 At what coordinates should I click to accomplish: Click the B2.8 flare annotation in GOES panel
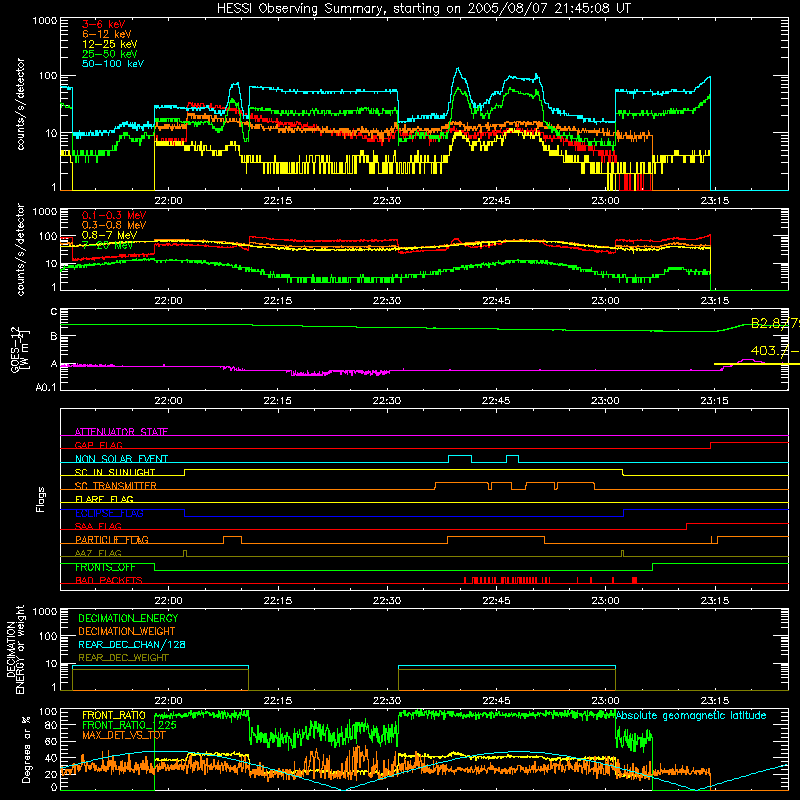775,323
